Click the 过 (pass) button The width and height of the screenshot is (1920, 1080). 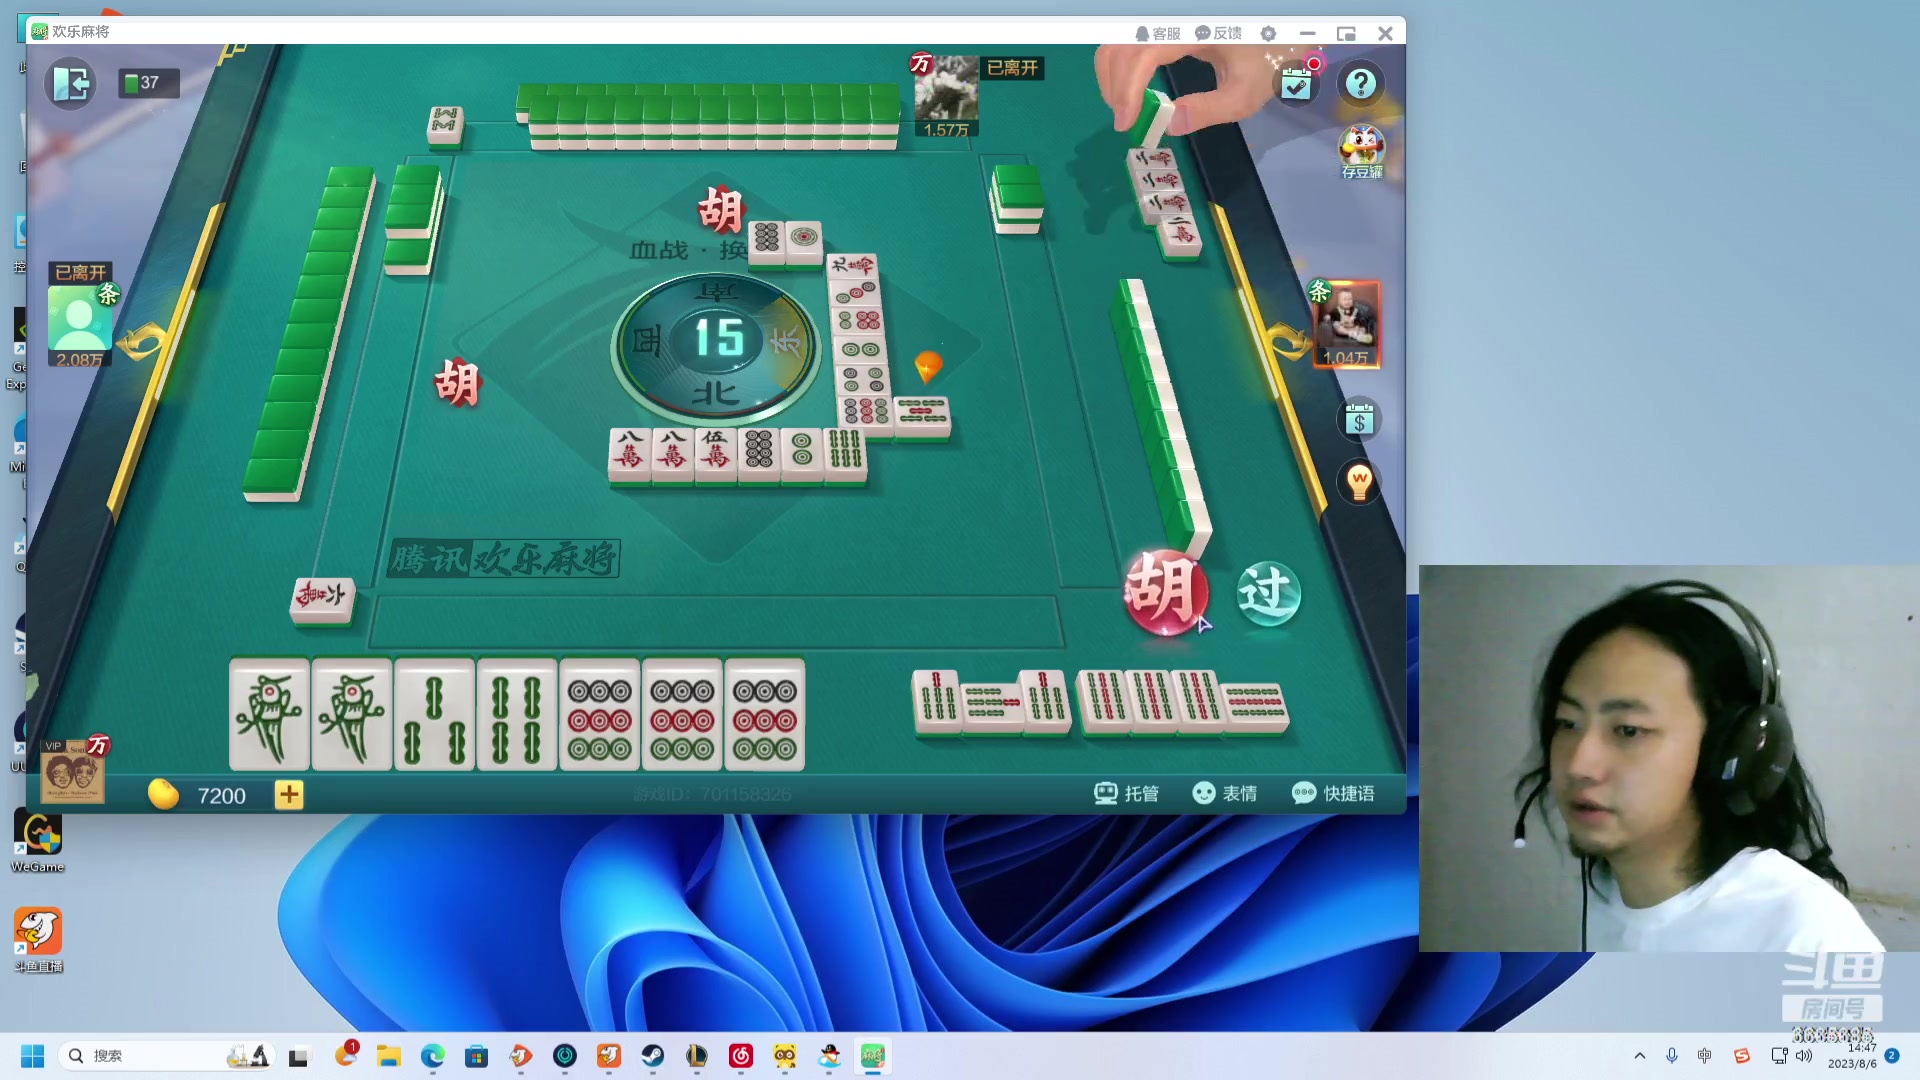pyautogui.click(x=1269, y=593)
